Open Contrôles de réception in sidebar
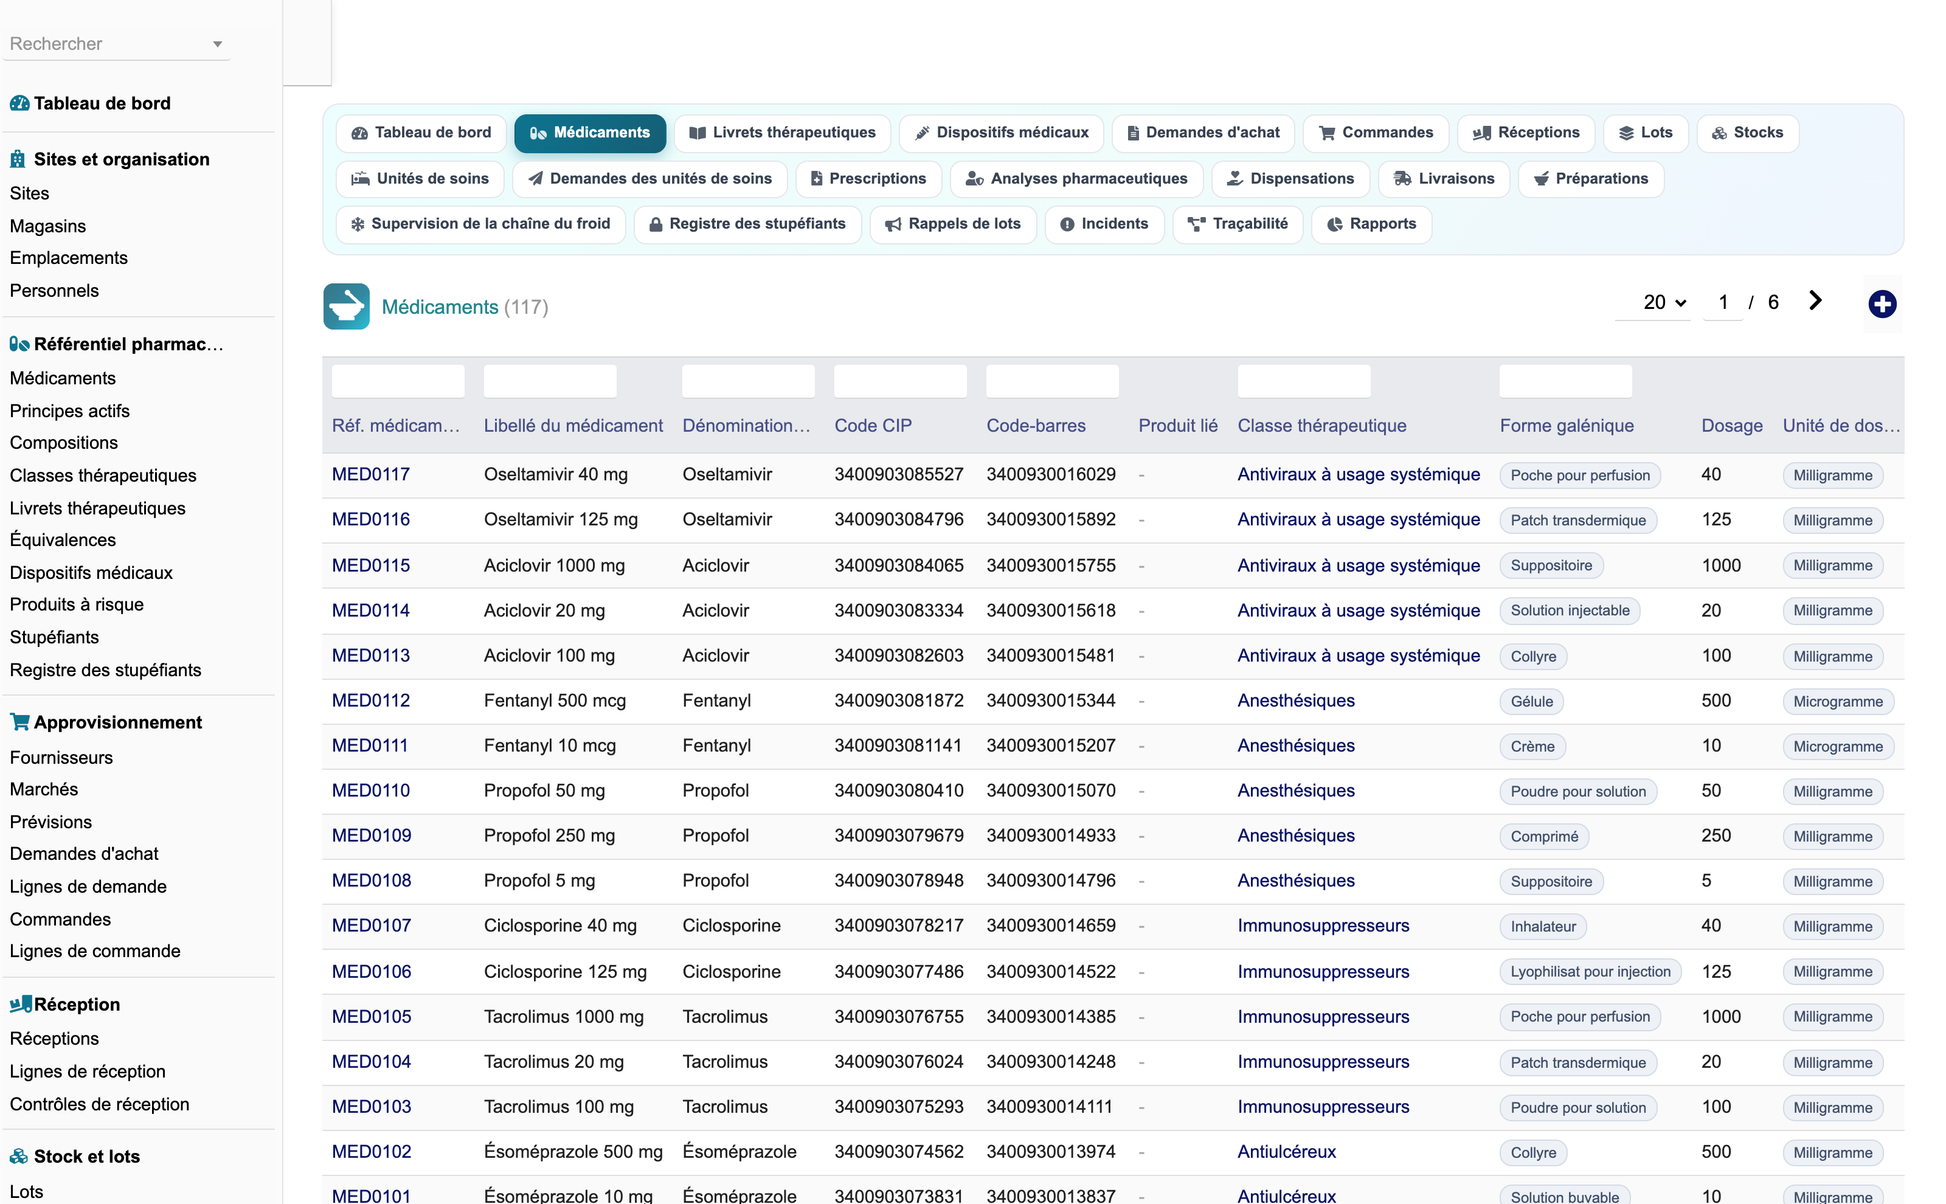Viewport: 1946px width, 1204px height. pos(100,1104)
